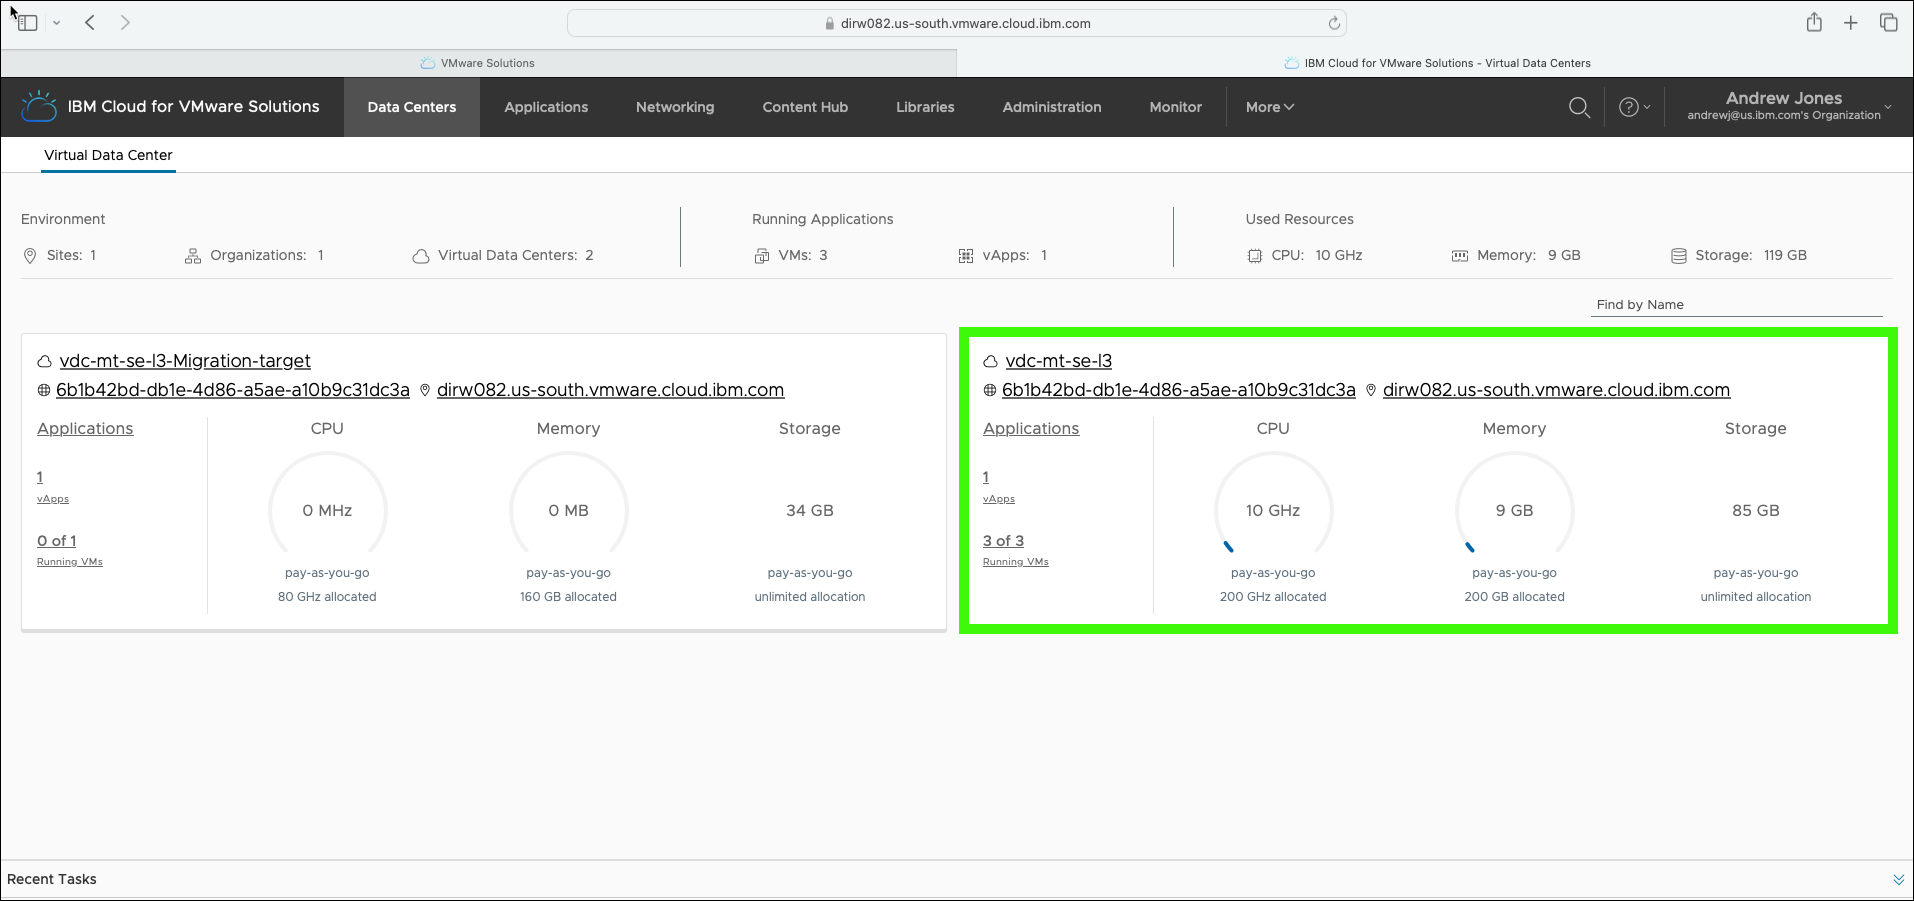Switch to the Virtual Data Centers browser tab
Viewport: 1914px width, 901px height.
[1436, 63]
